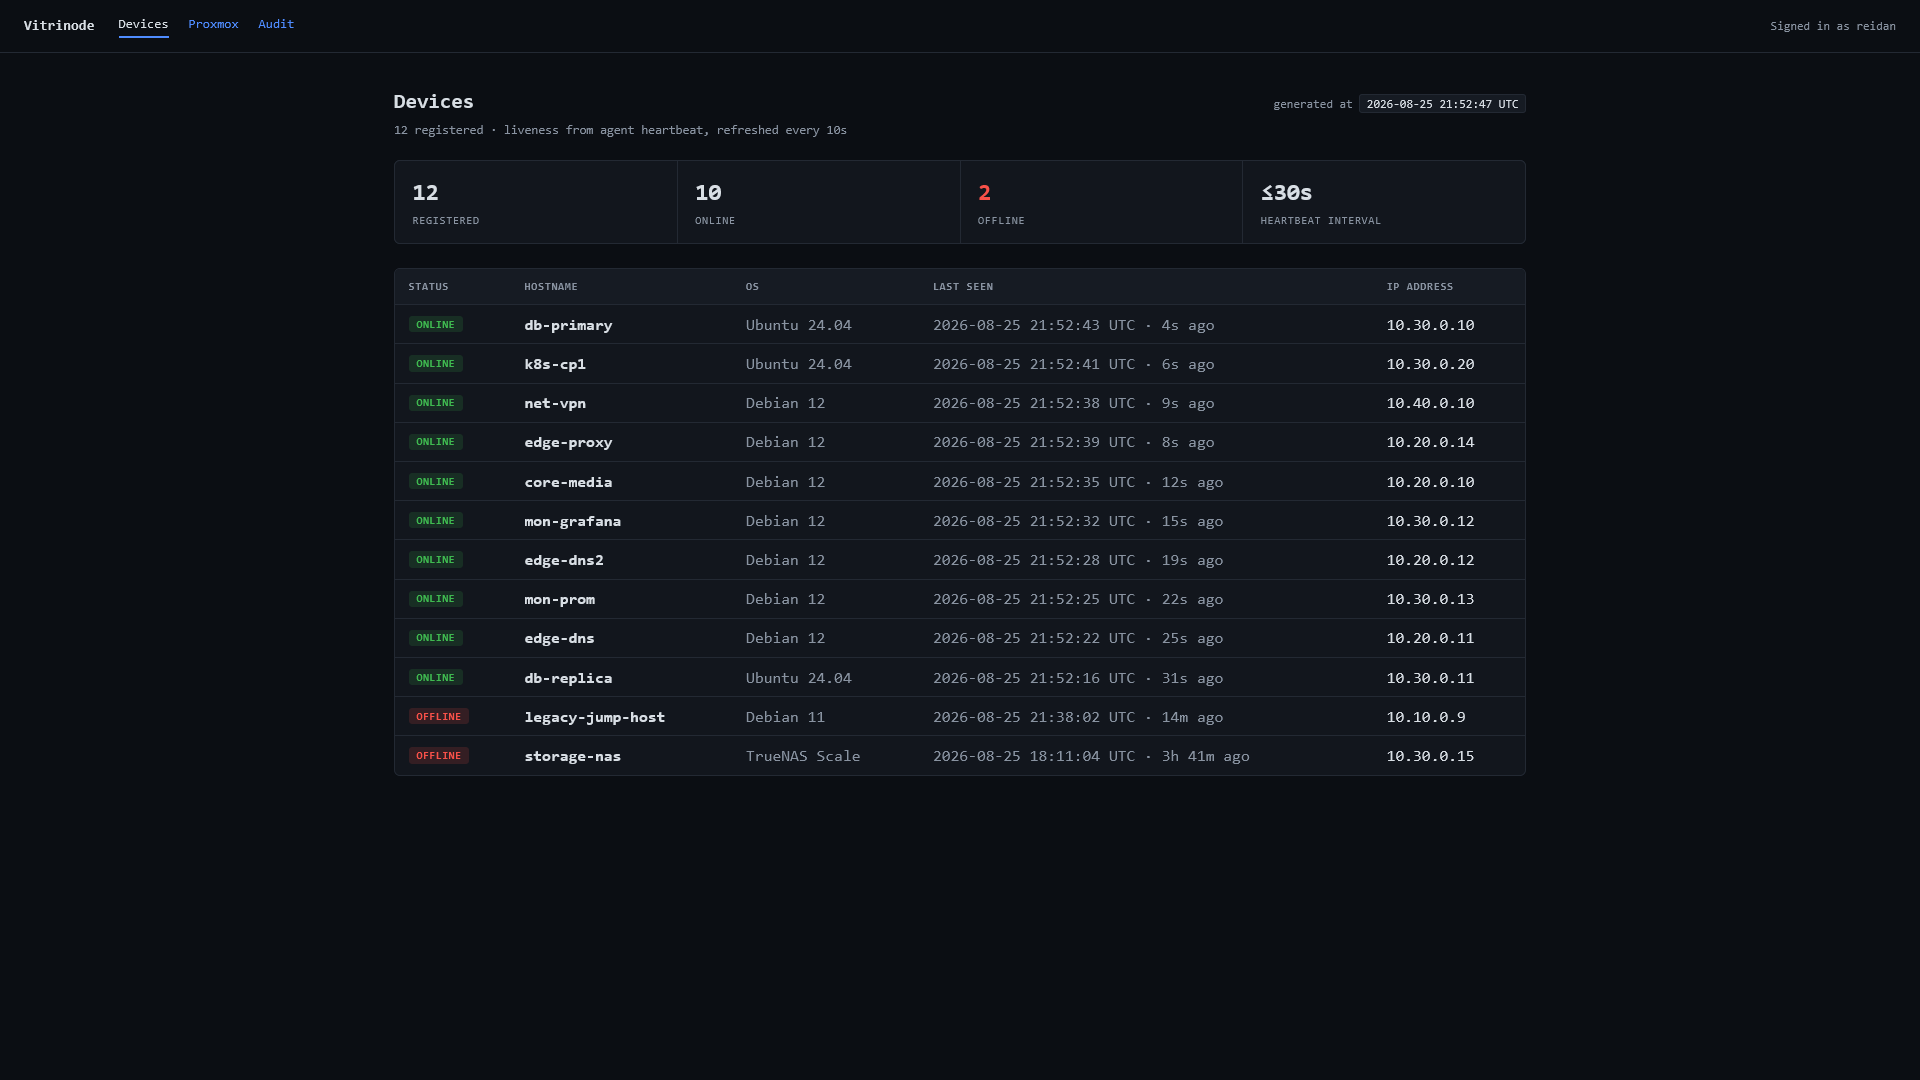Click the OS column header
Screen dimensions: 1920x1080
pos(752,287)
